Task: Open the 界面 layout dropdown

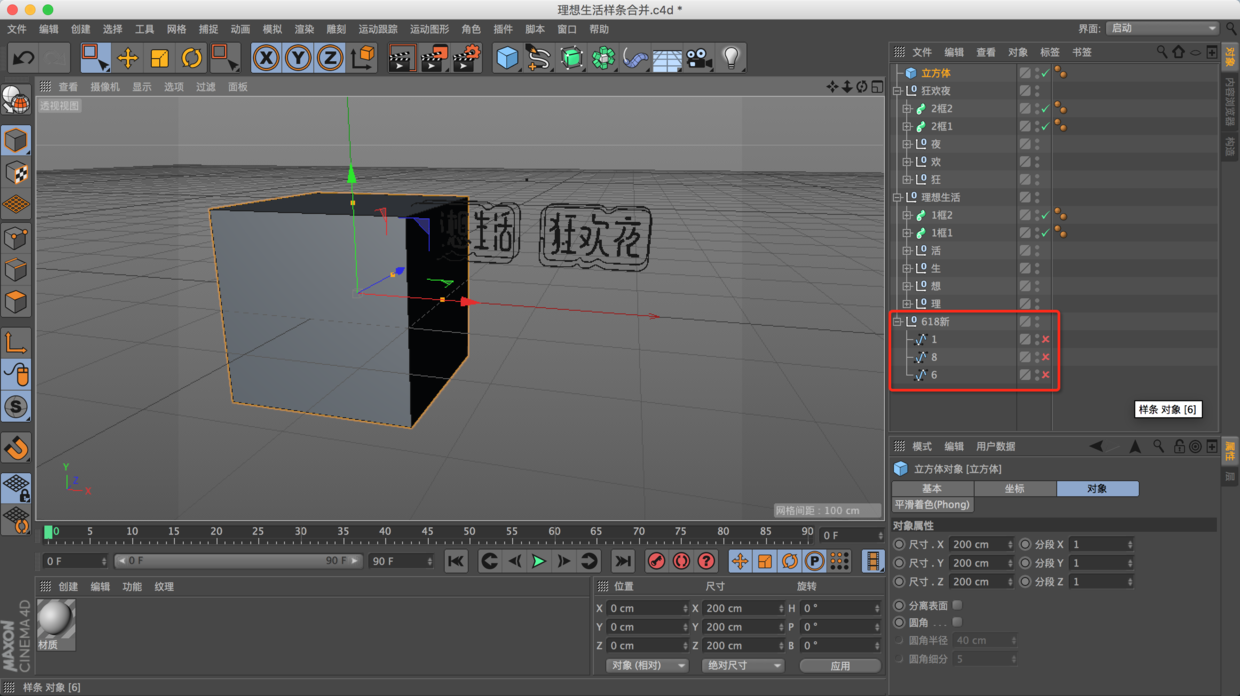Action: [1163, 28]
